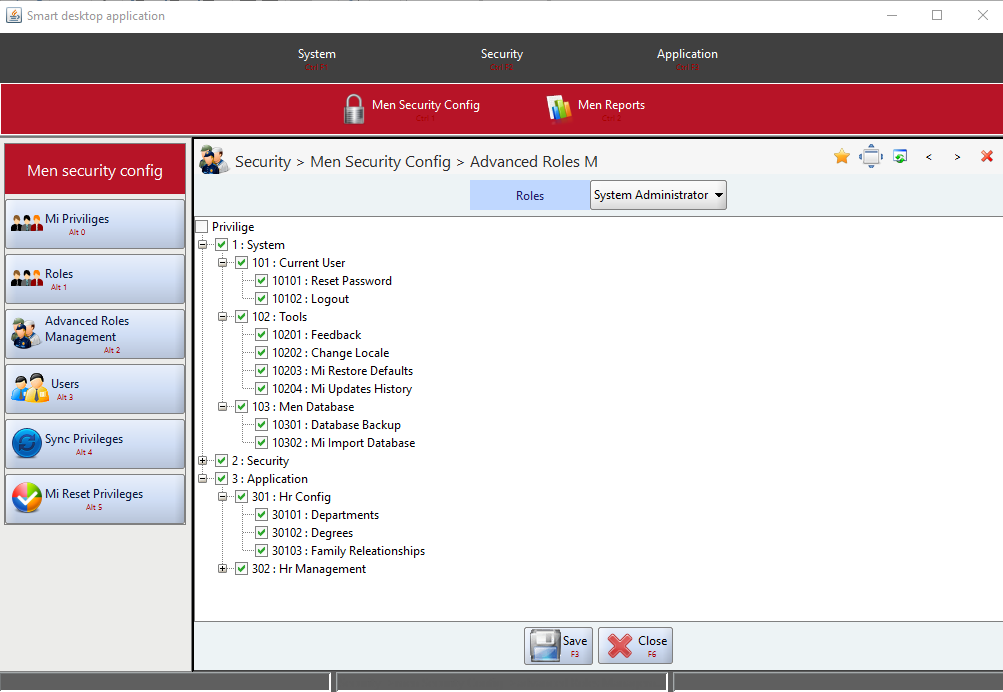Image resolution: width=1003 pixels, height=692 pixels.
Task: Click the favorites star icon
Action: tap(842, 157)
